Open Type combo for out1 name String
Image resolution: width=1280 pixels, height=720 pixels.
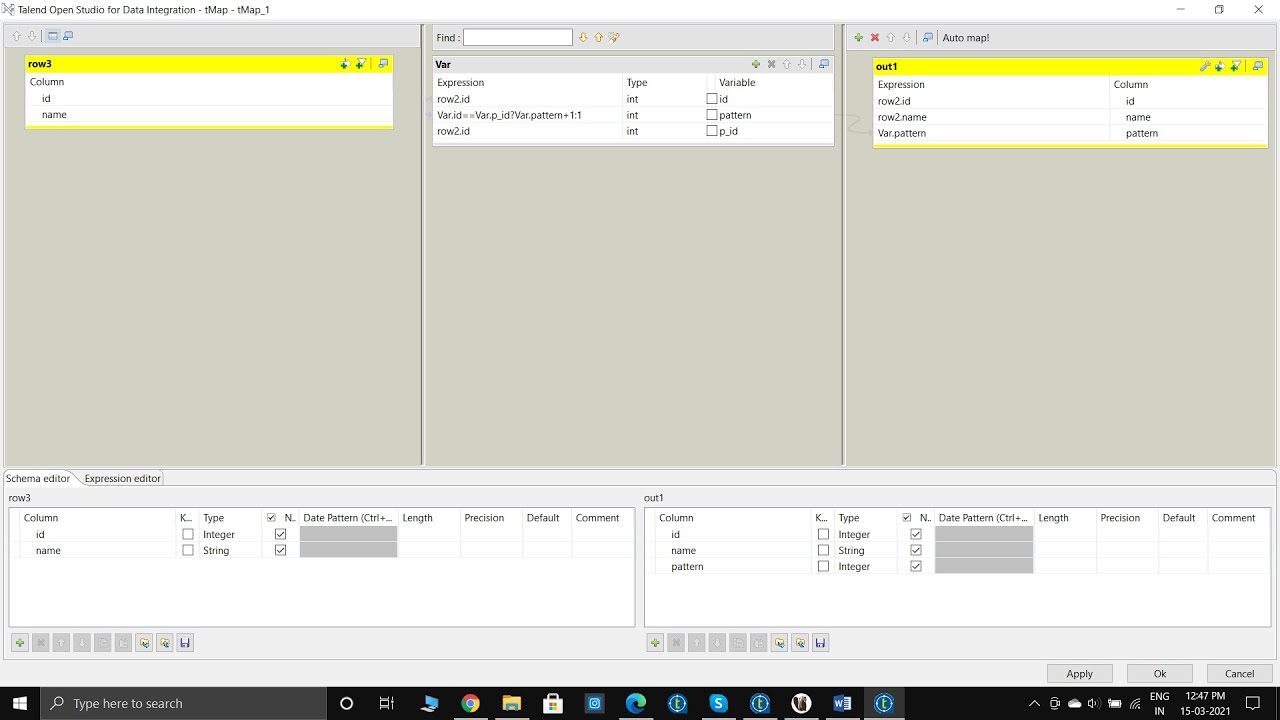866,550
